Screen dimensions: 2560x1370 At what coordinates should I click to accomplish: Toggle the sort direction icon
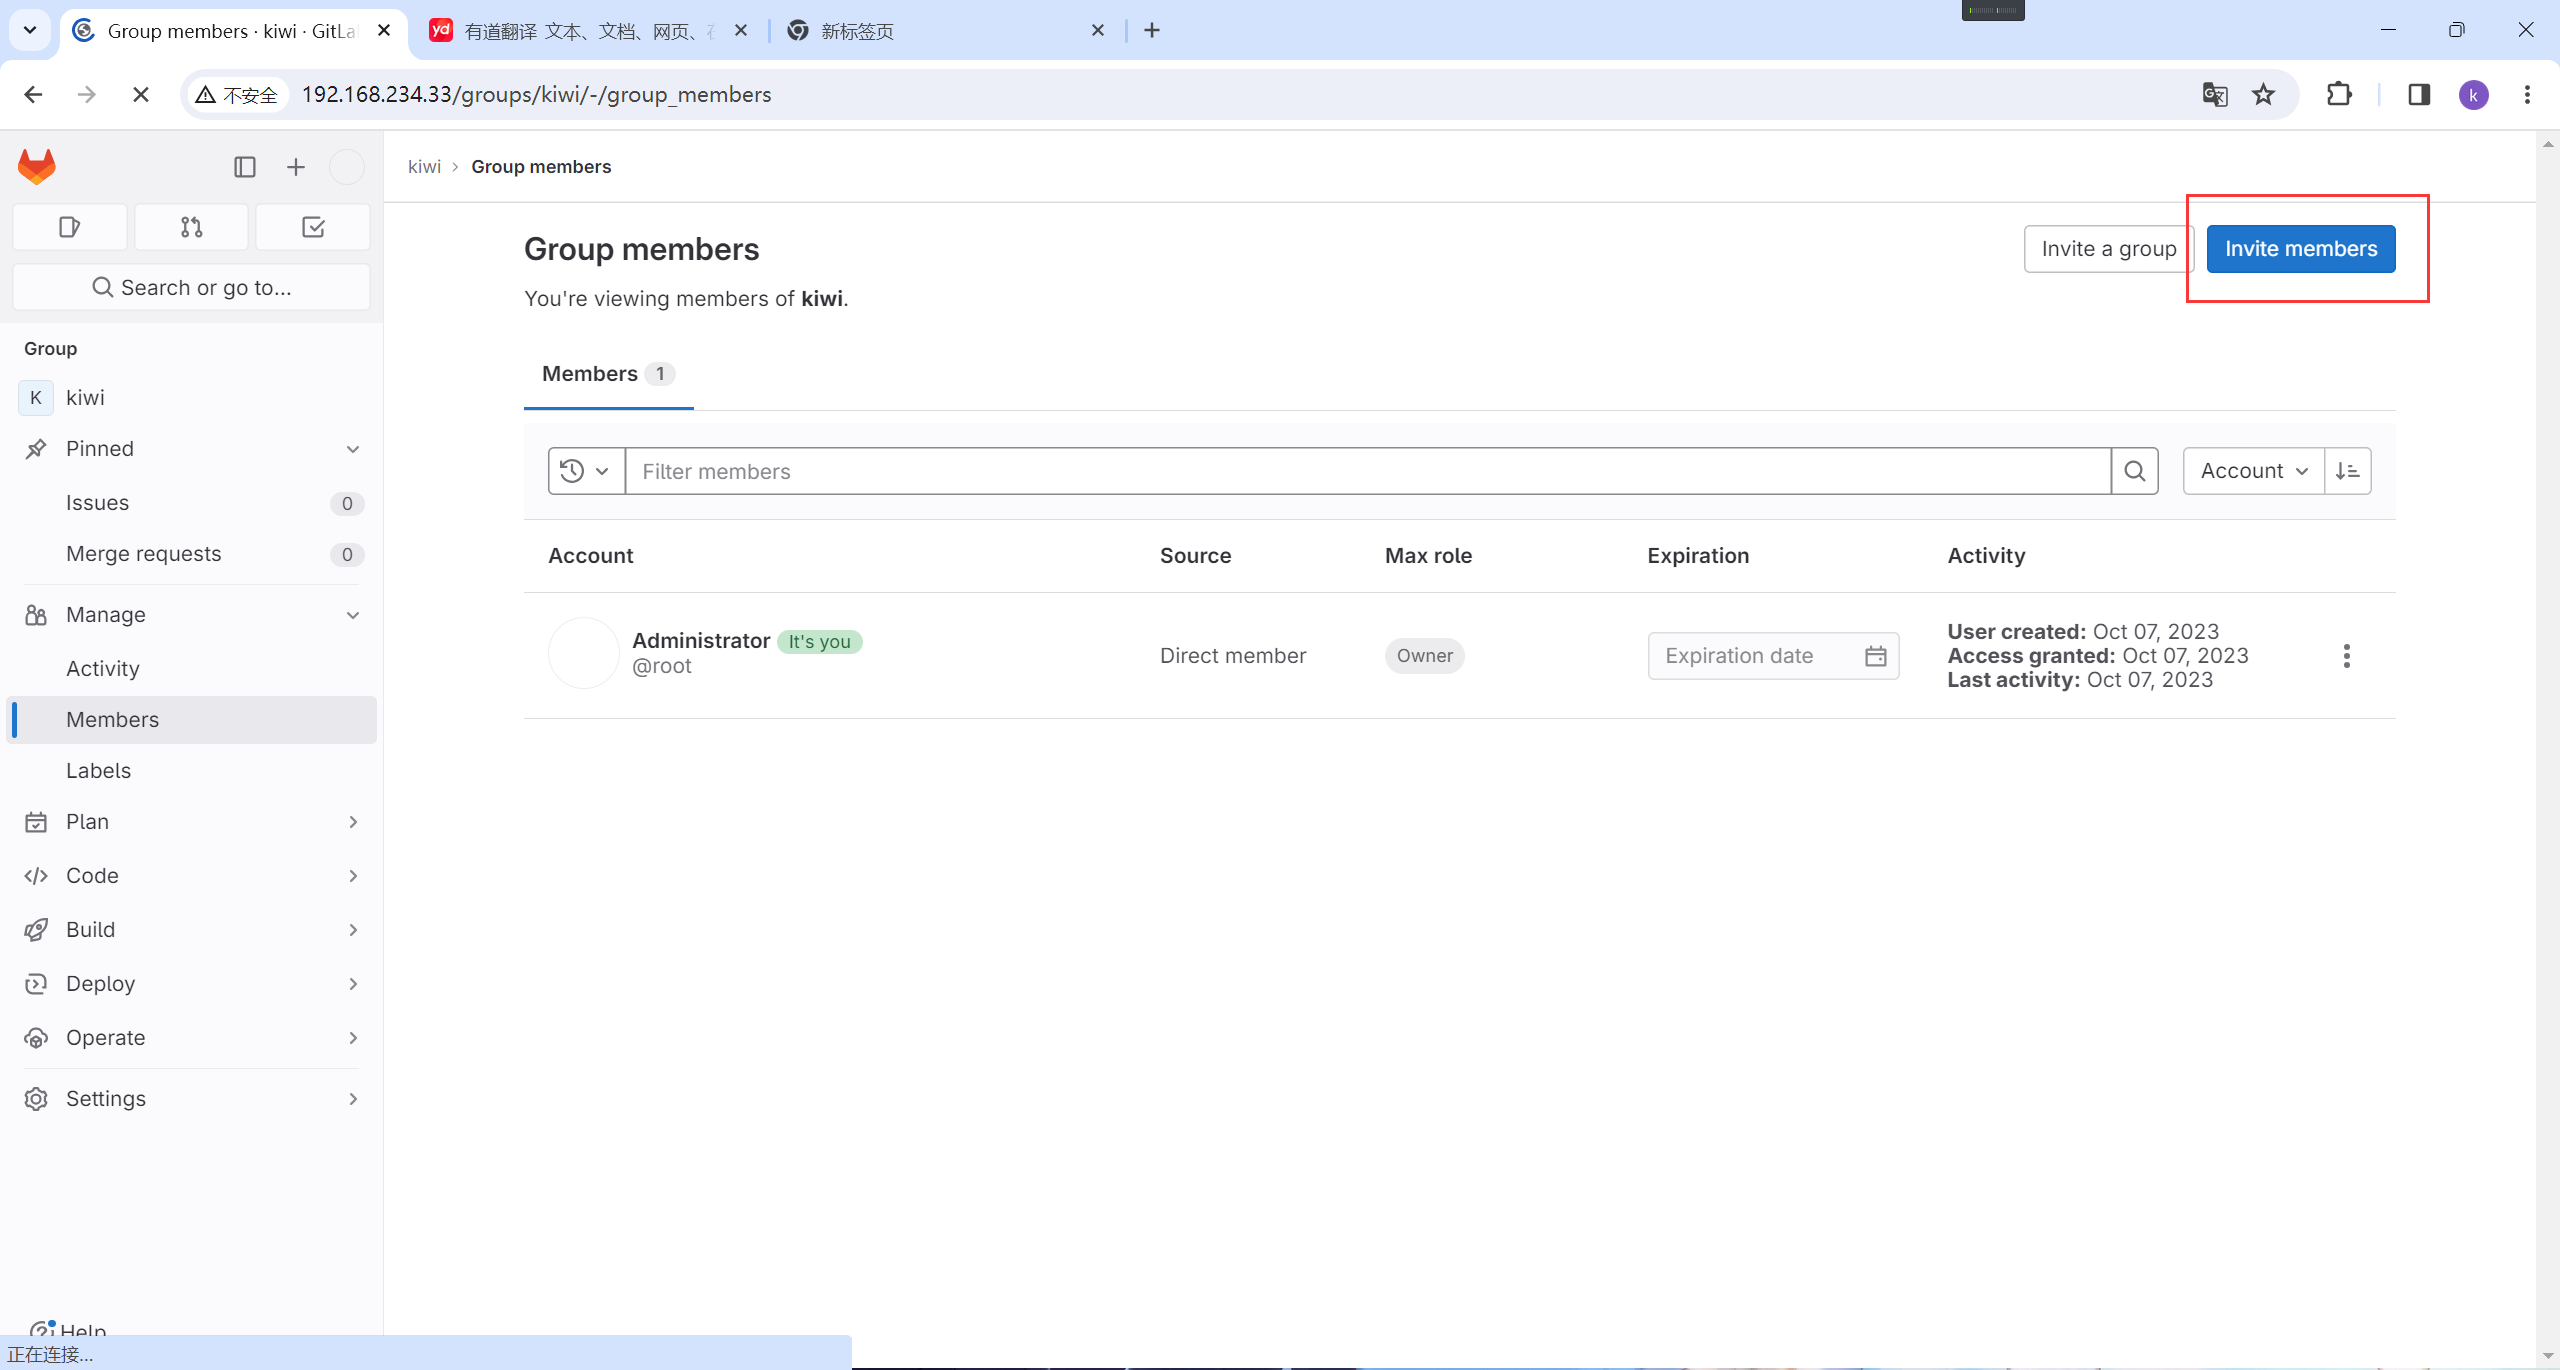click(2347, 471)
